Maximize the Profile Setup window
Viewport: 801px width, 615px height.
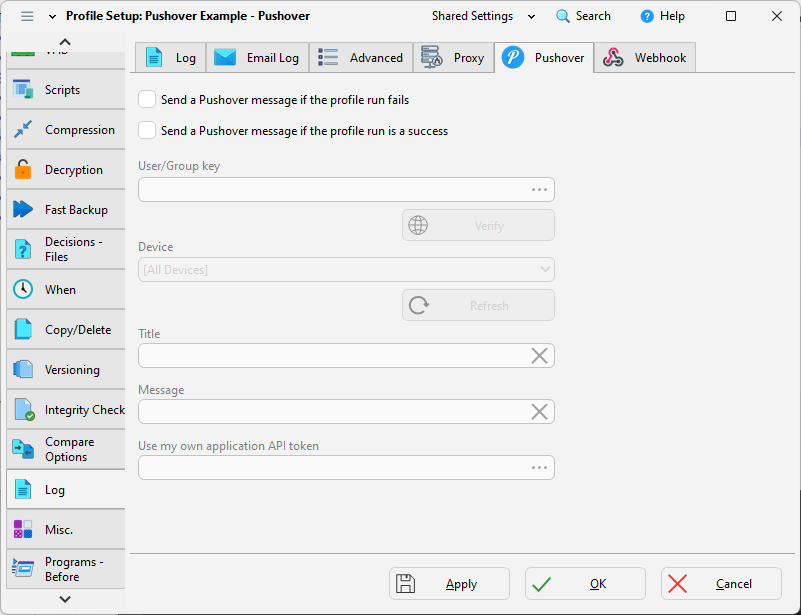pyautogui.click(x=731, y=16)
